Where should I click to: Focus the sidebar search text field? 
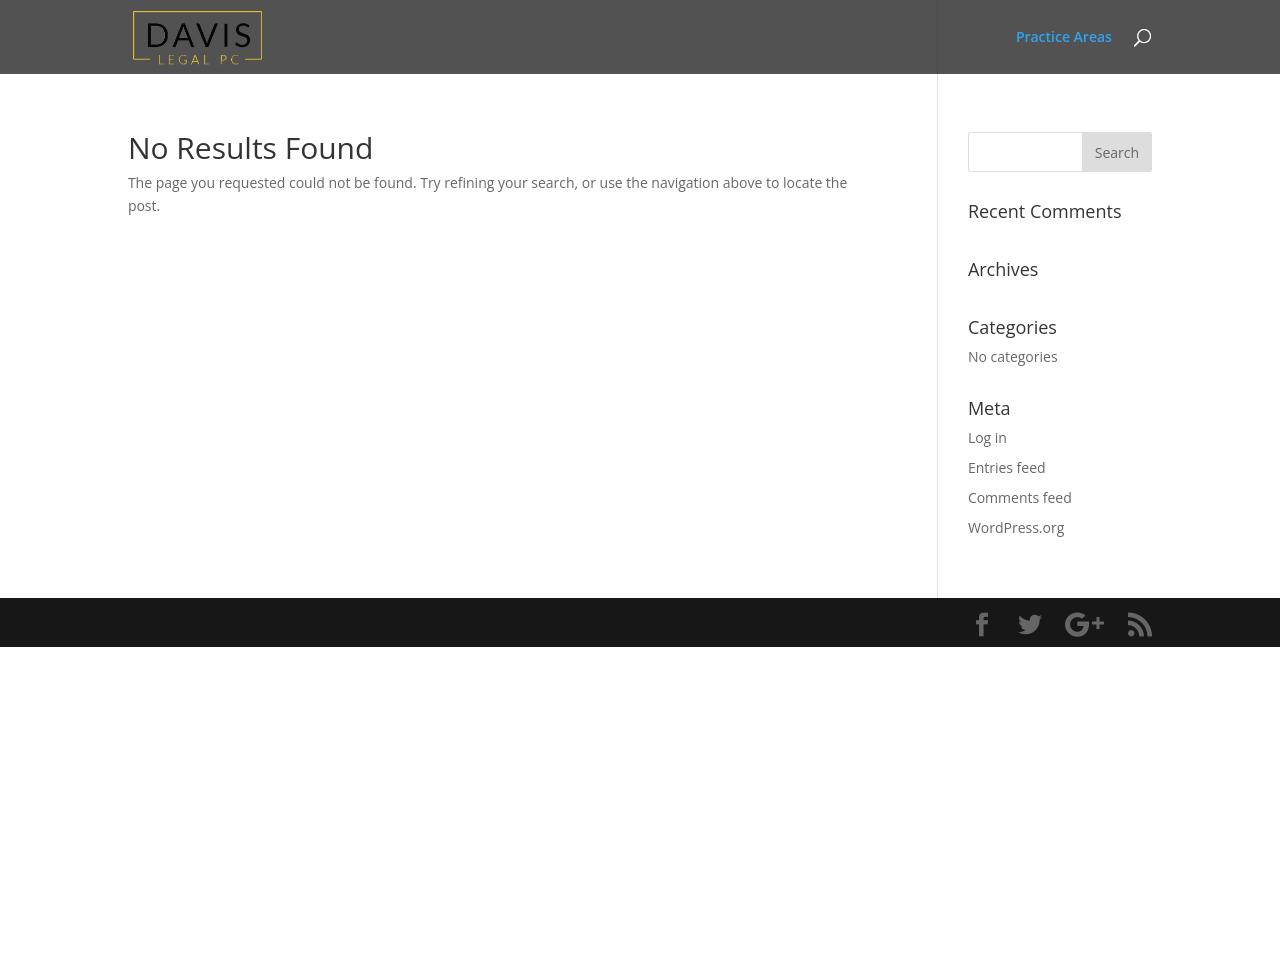tap(1025, 152)
